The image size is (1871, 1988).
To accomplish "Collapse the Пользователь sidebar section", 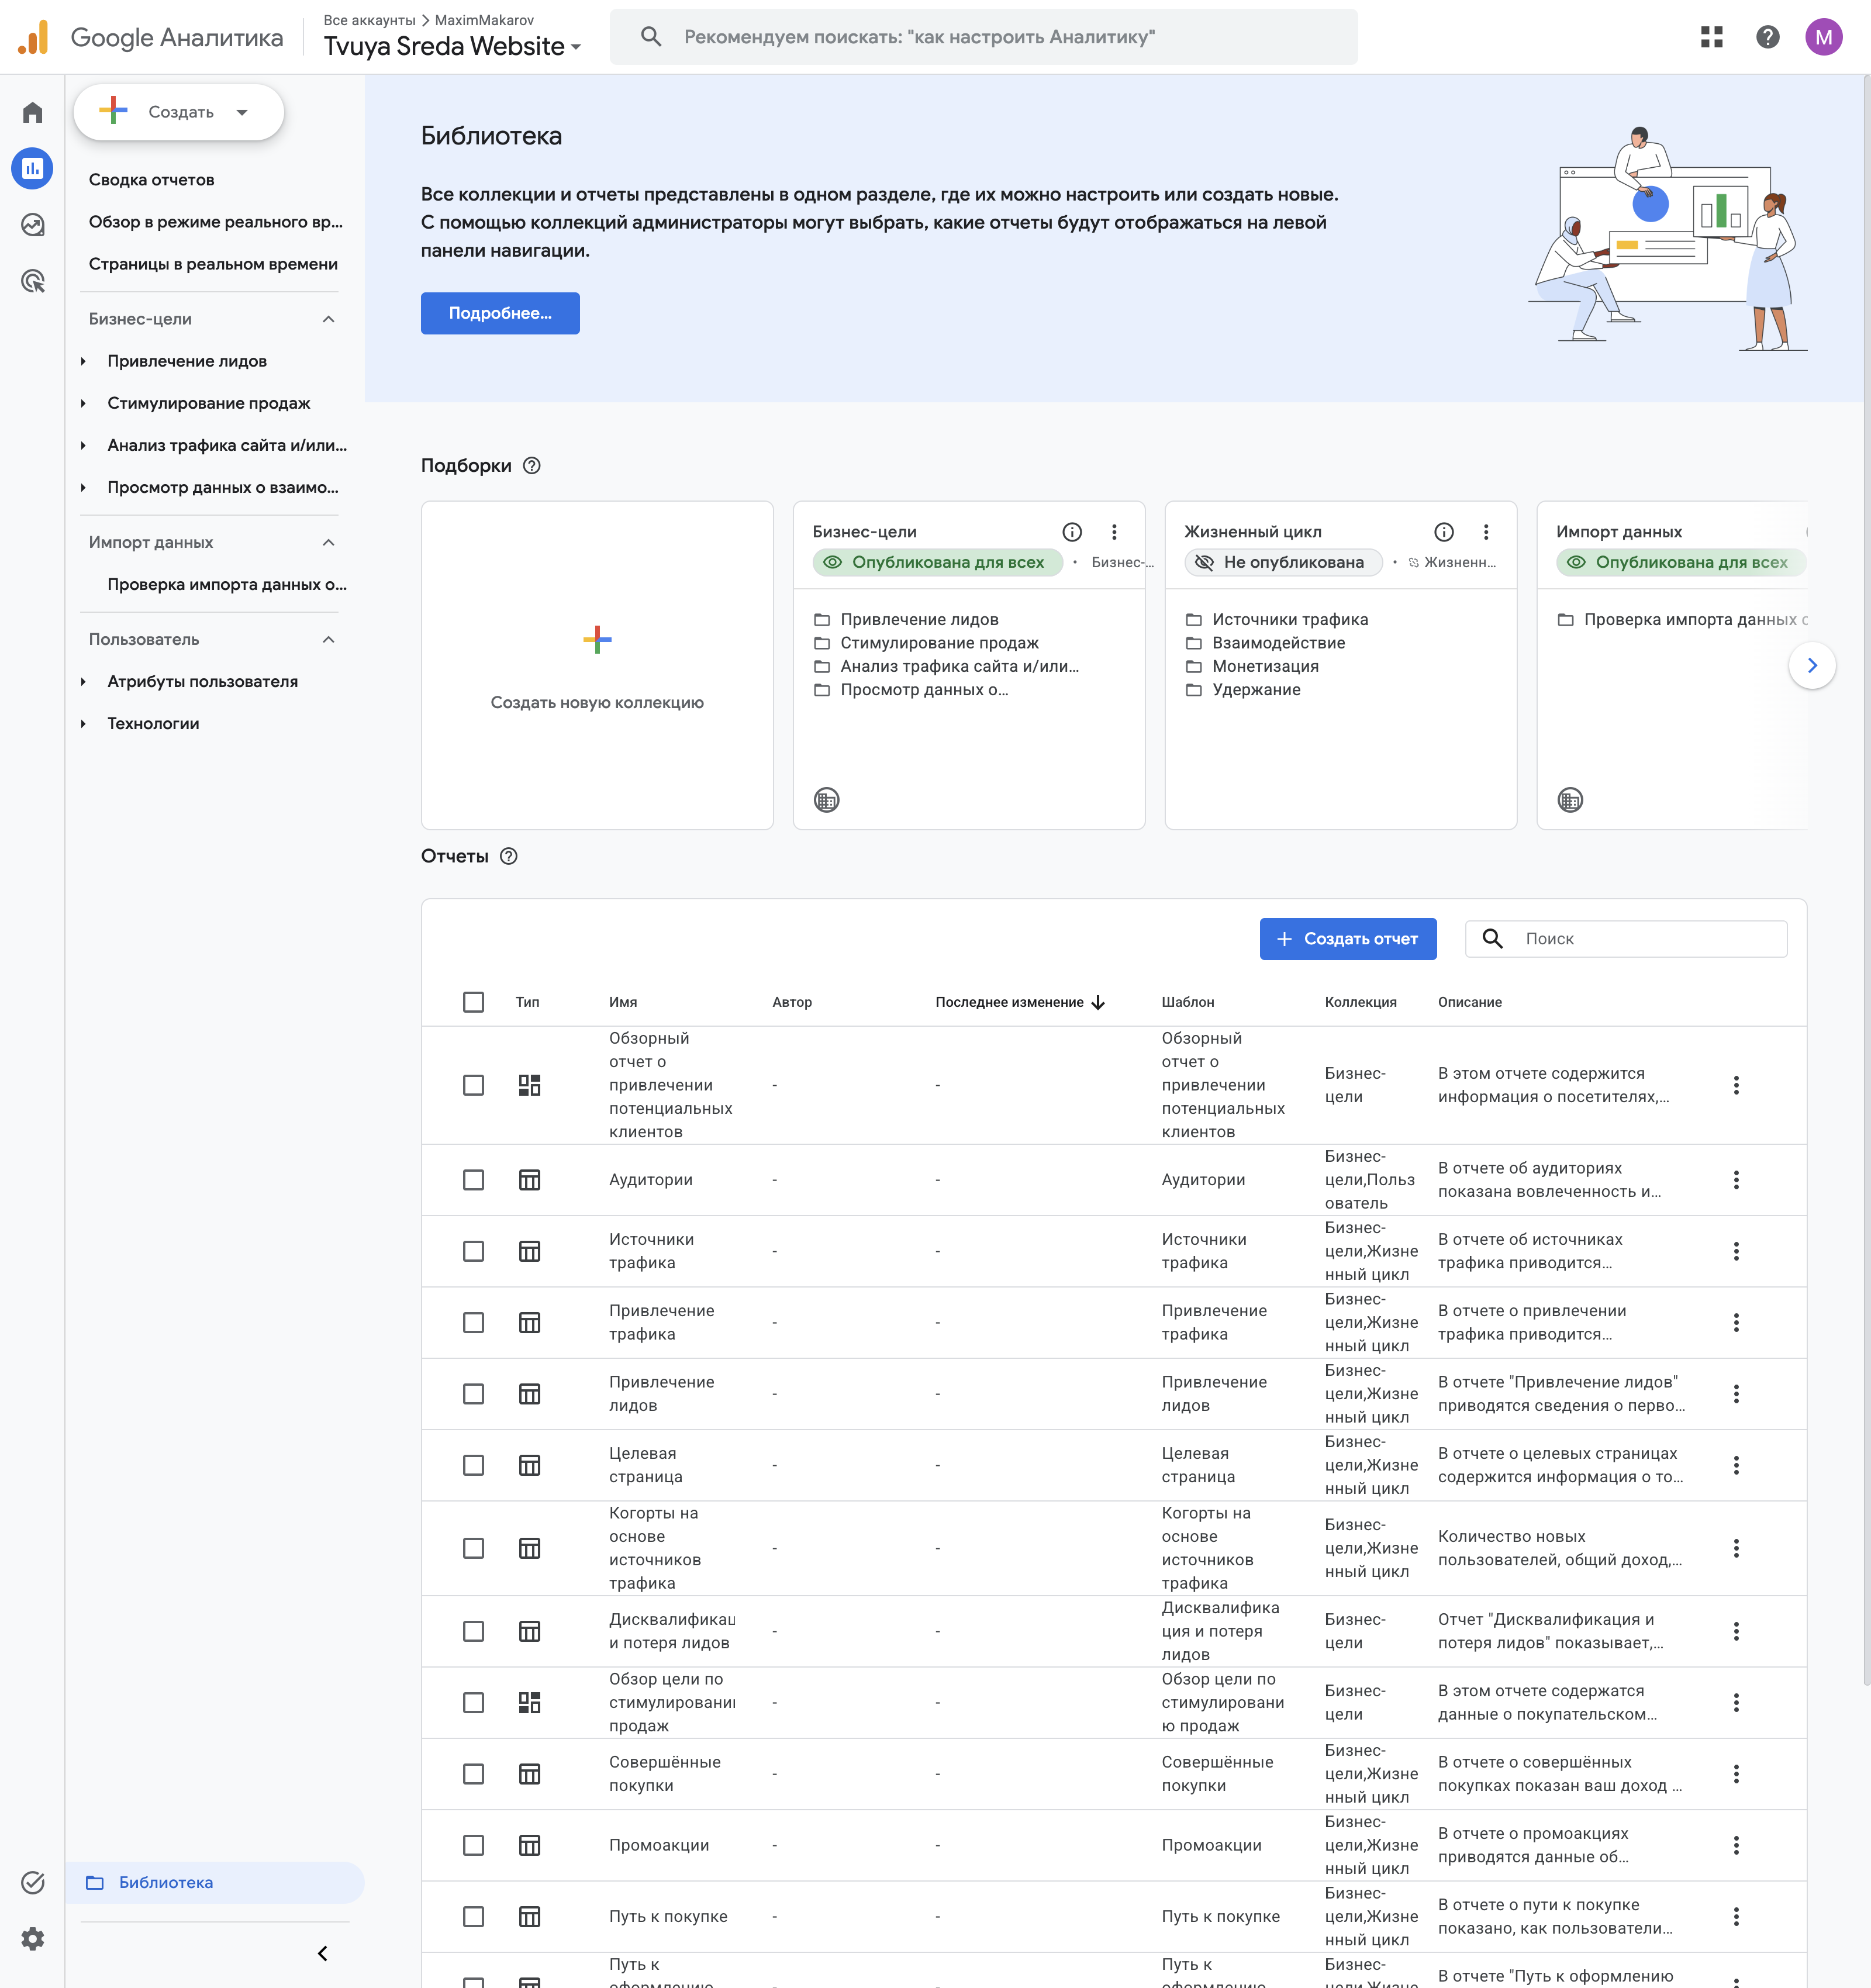I will [328, 639].
